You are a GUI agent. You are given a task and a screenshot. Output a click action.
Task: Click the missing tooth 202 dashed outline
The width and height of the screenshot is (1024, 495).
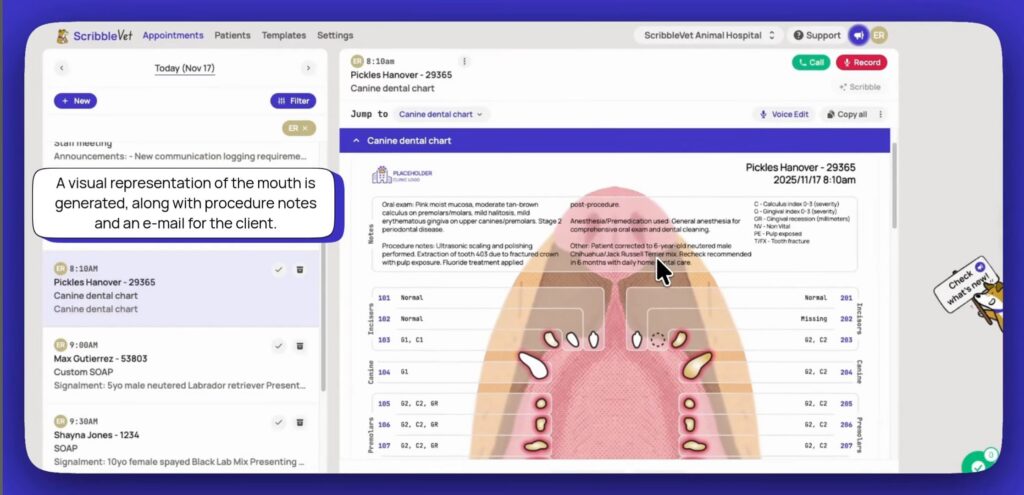pos(658,340)
